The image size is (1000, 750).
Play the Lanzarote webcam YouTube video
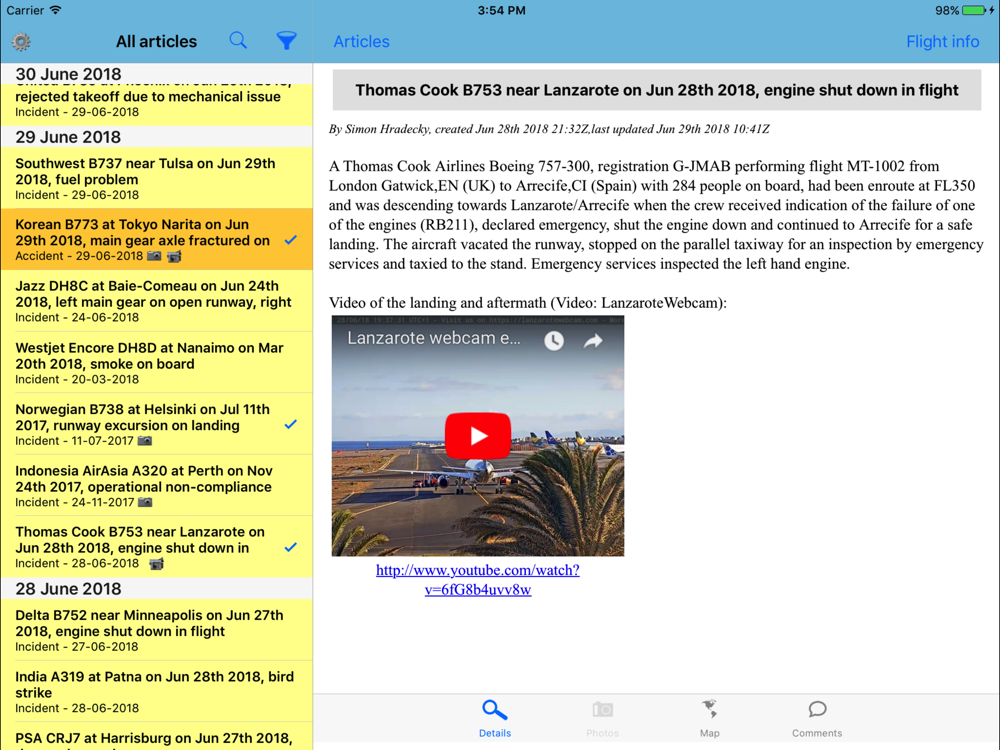[x=478, y=436]
